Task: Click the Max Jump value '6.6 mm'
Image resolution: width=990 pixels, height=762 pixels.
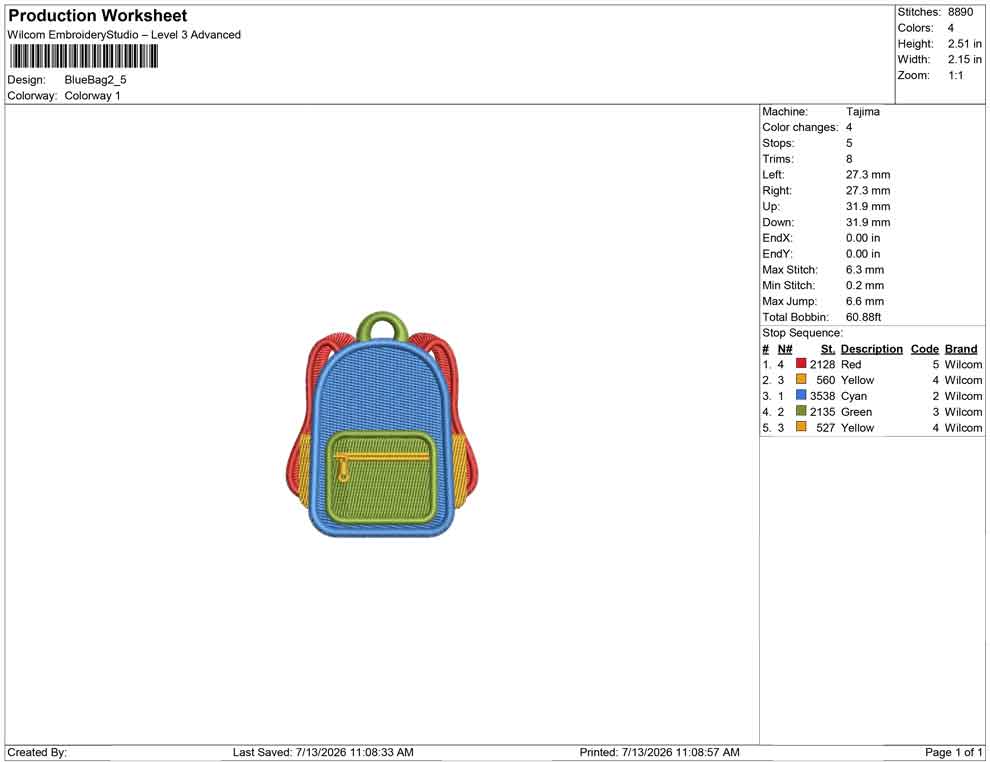Action: 864,301
